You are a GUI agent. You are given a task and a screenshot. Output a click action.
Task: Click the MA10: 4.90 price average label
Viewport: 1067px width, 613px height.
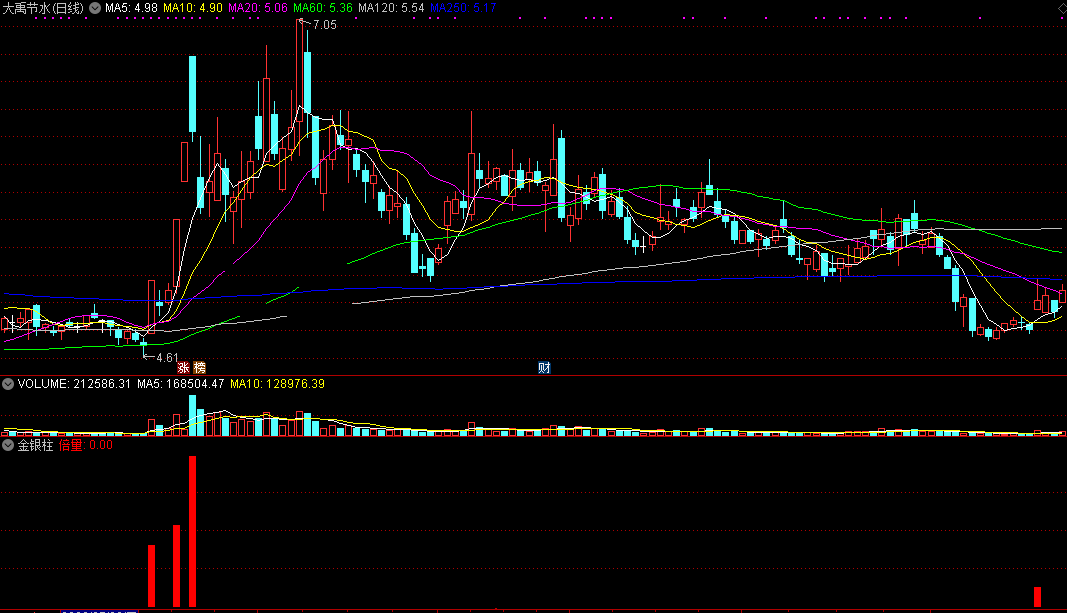pyautogui.click(x=193, y=8)
